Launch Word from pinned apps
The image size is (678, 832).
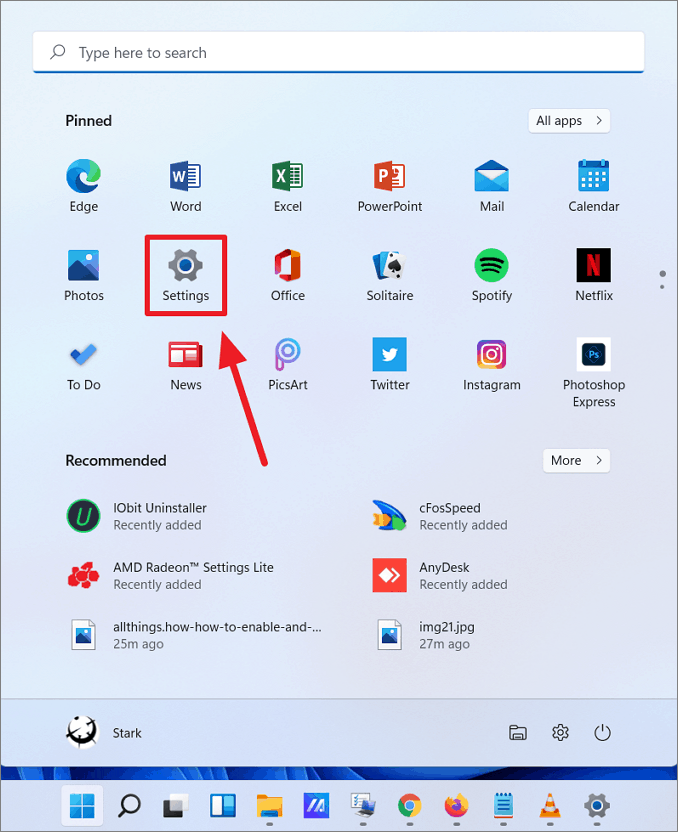pyautogui.click(x=185, y=186)
